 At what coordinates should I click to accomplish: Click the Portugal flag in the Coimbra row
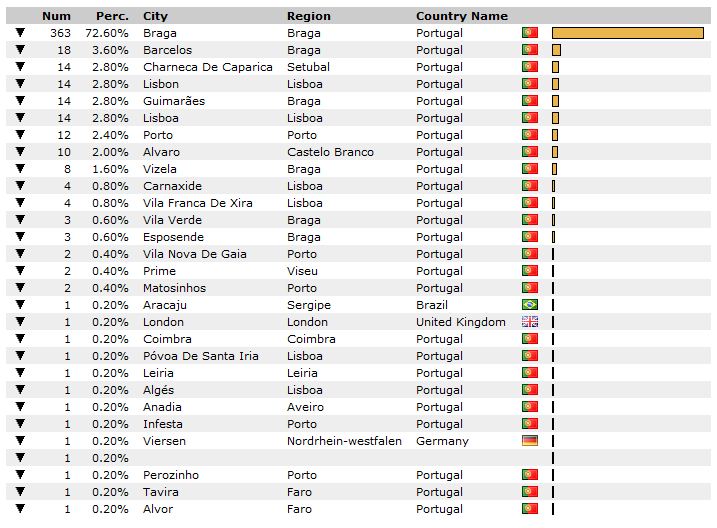pos(530,339)
